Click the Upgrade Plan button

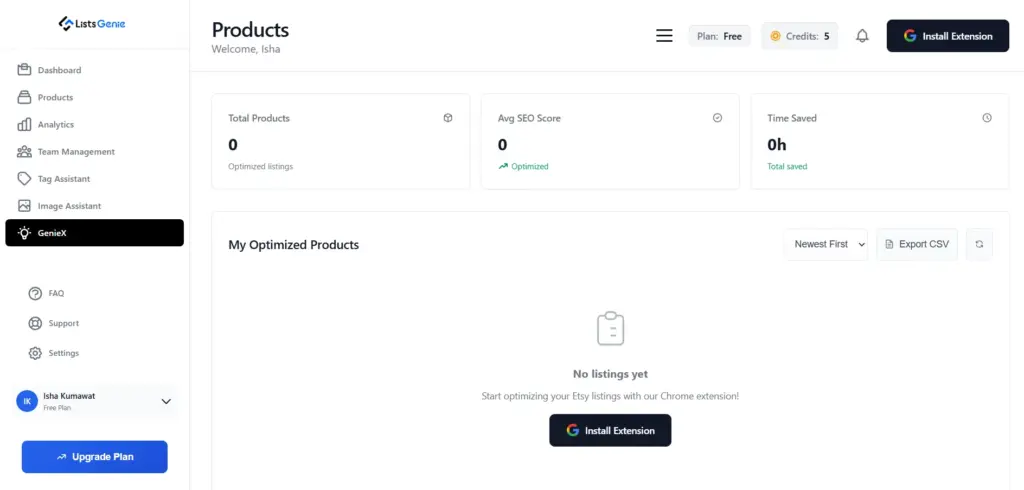[x=95, y=457]
